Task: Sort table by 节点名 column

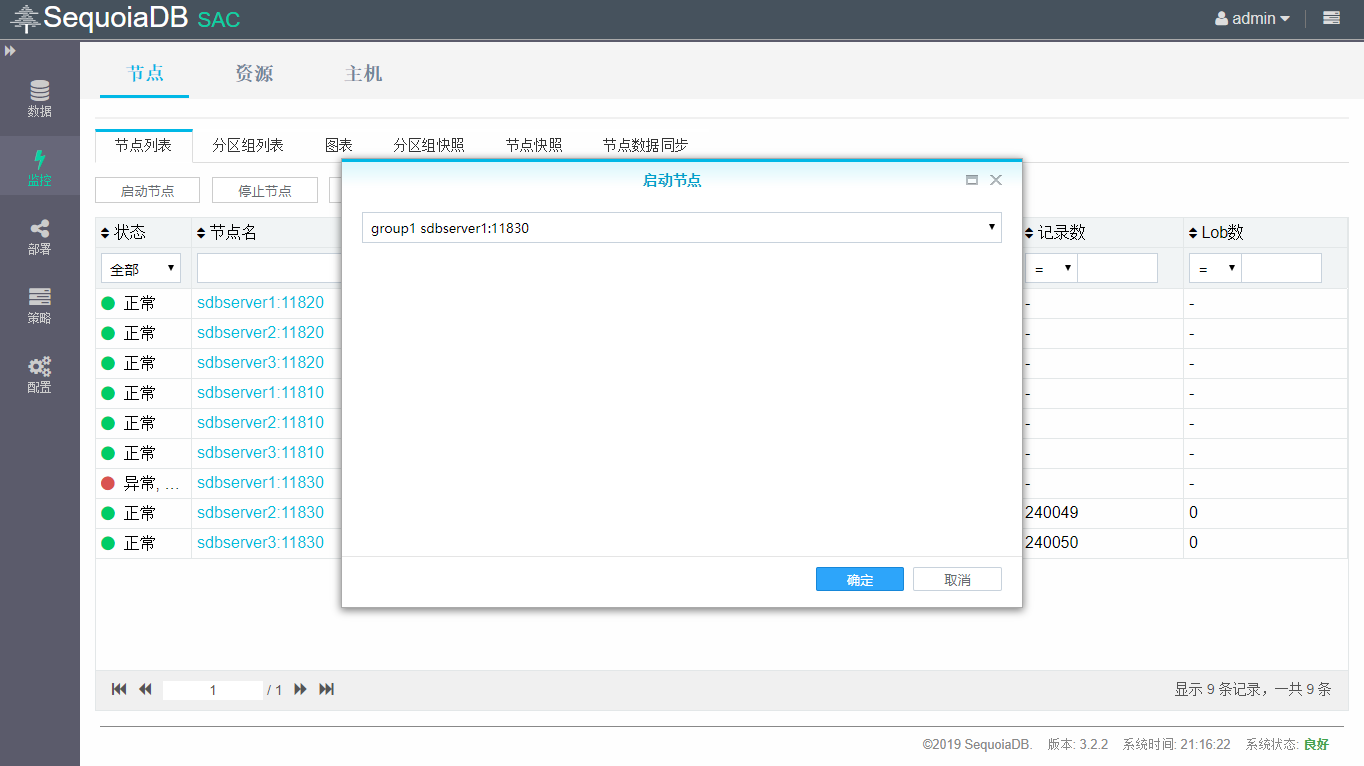Action: point(227,232)
